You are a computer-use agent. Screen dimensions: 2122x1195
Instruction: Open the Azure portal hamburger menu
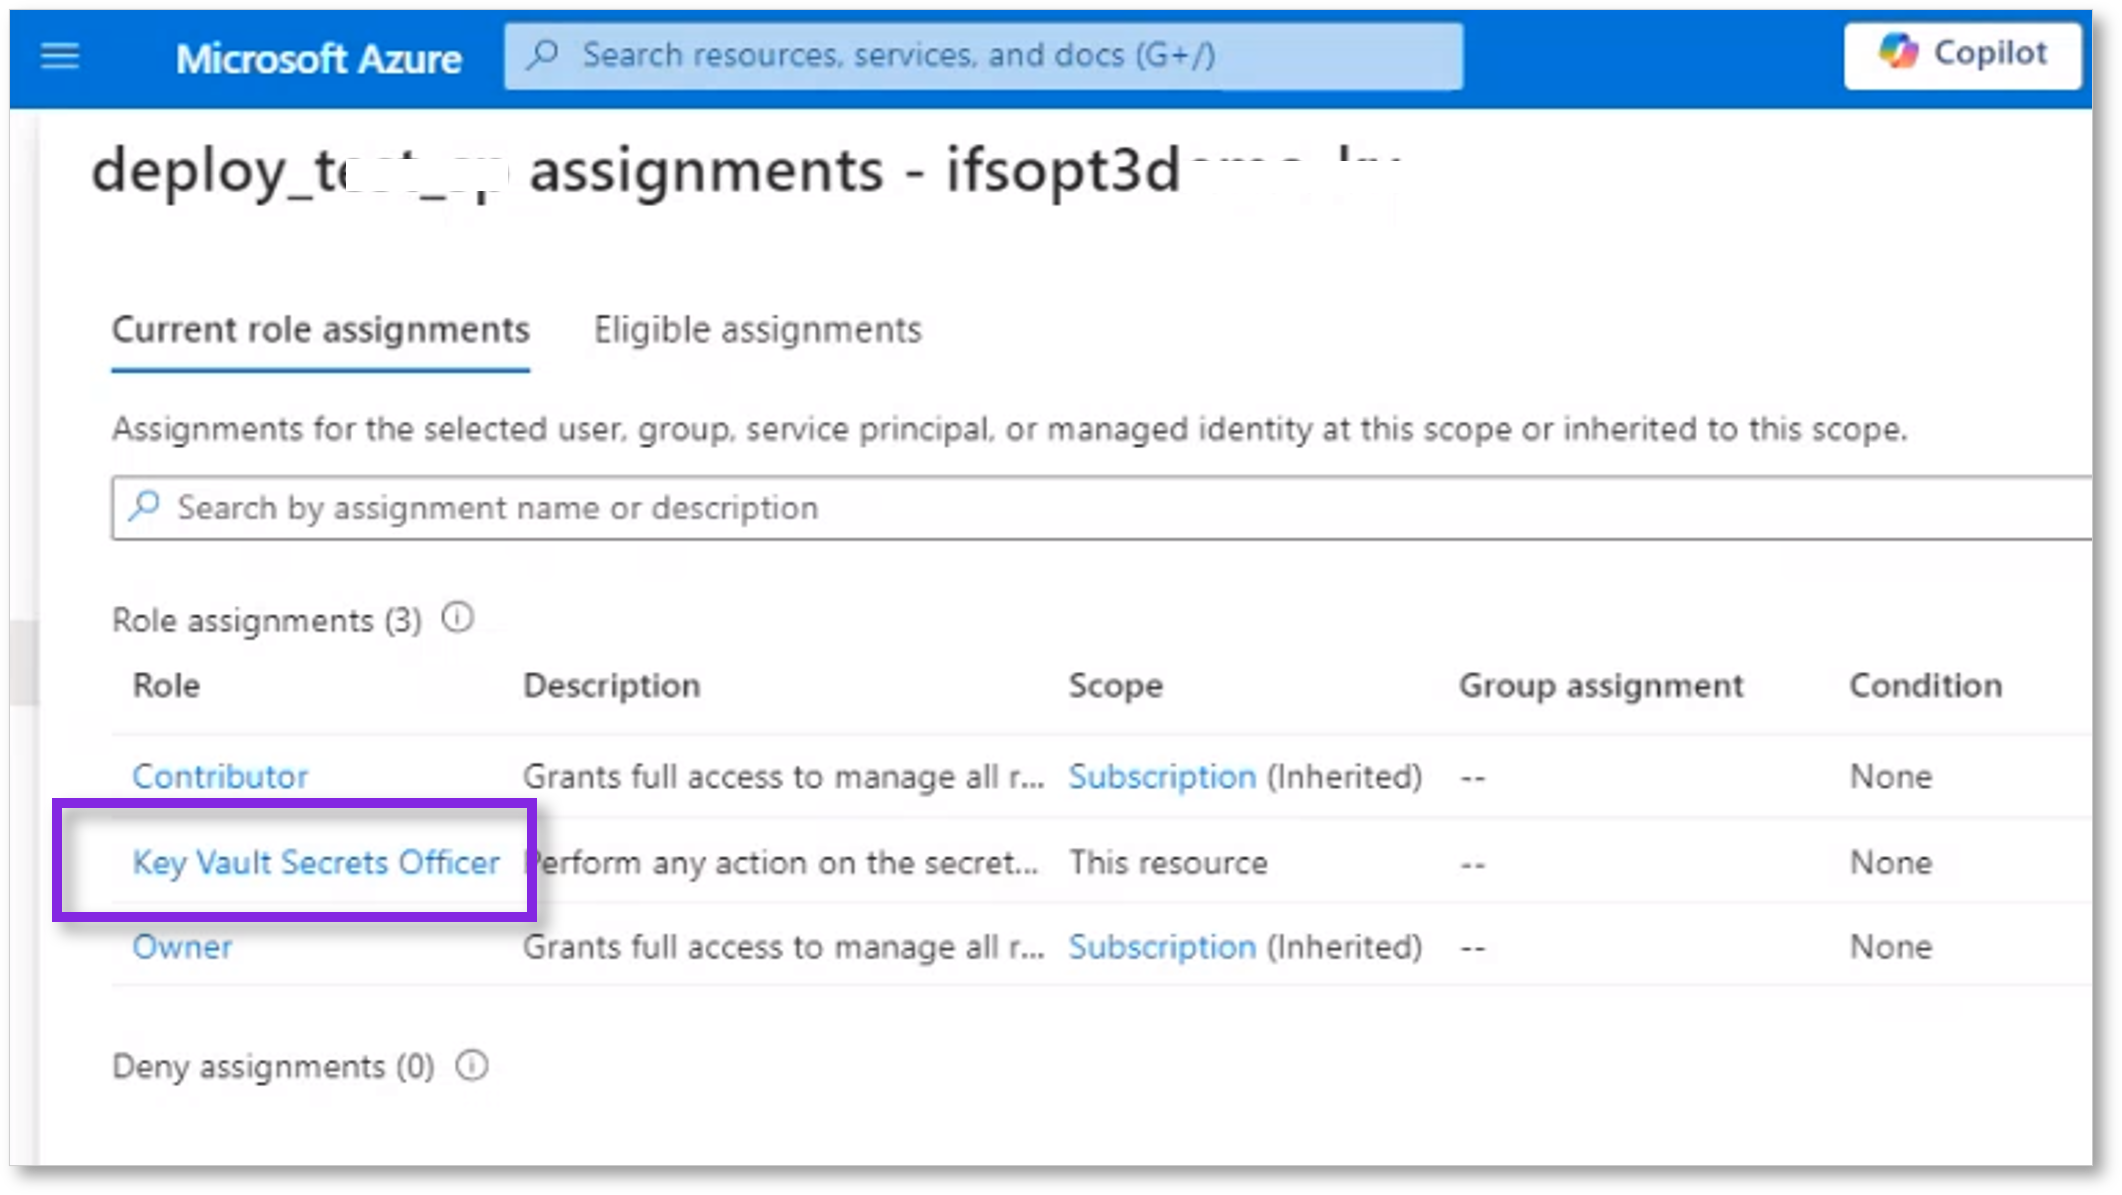pos(59,56)
